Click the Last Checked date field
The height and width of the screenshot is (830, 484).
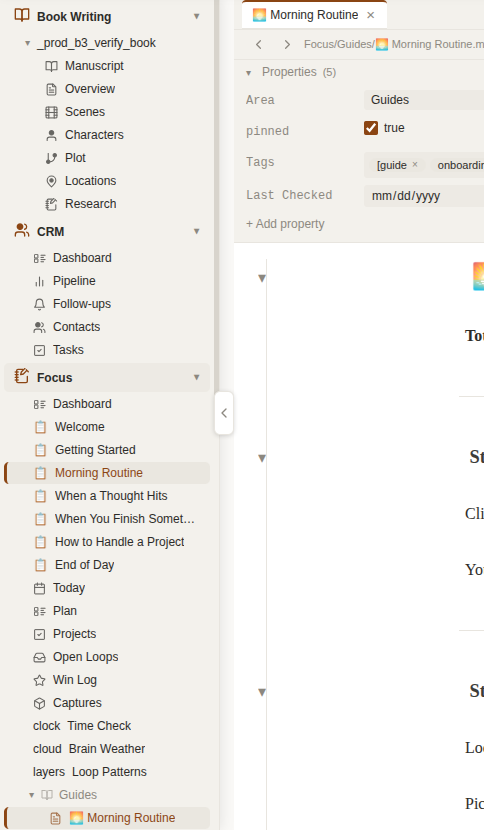coord(424,196)
